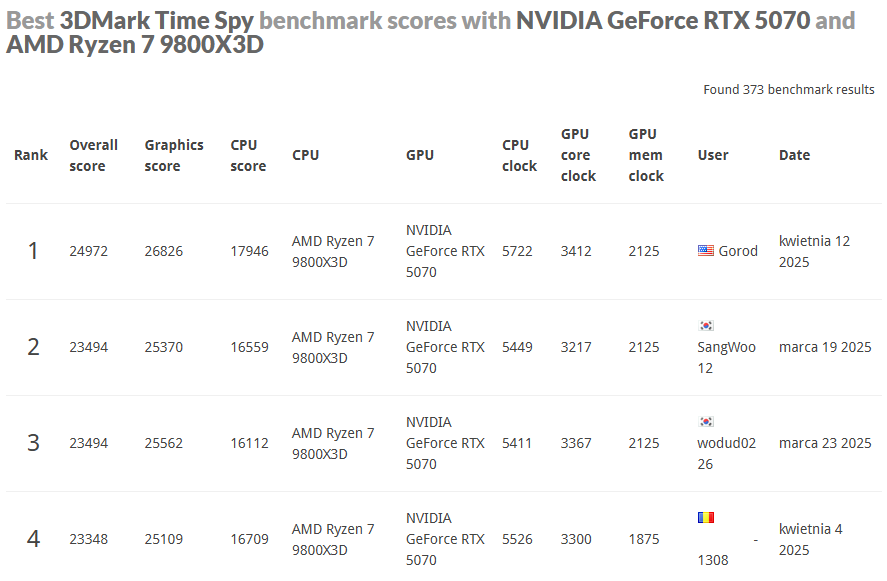Screen dimensions: 887x581
Task: Select rank 3 result score 23494
Action: click(x=89, y=443)
